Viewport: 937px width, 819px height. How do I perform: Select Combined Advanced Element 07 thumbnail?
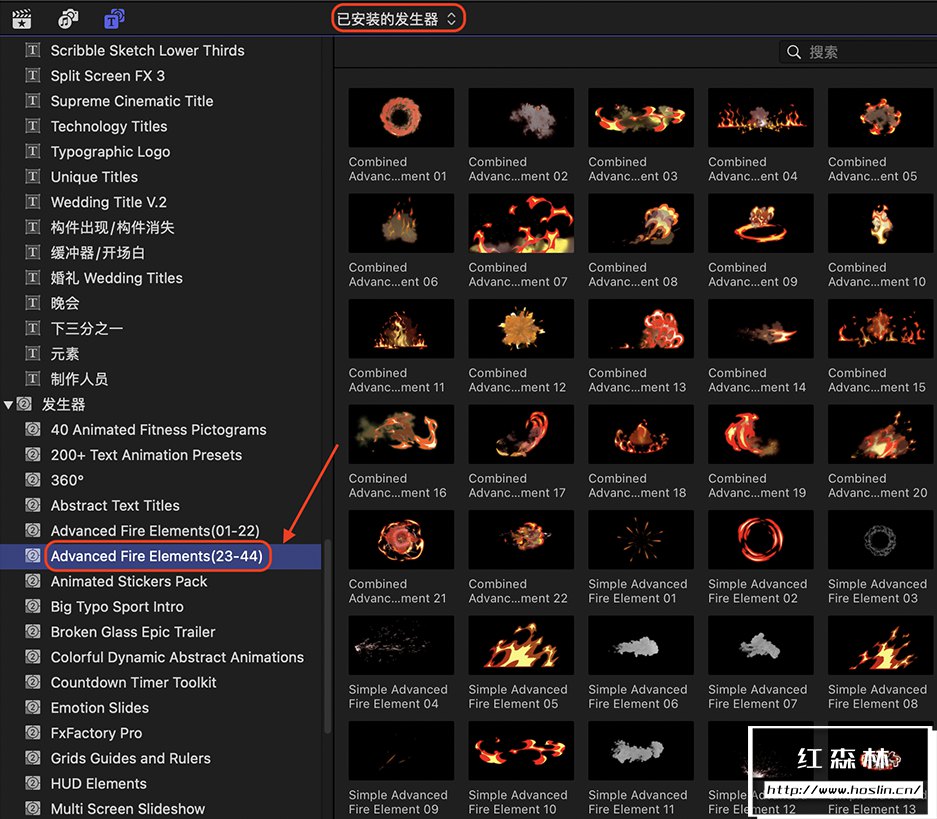521,223
